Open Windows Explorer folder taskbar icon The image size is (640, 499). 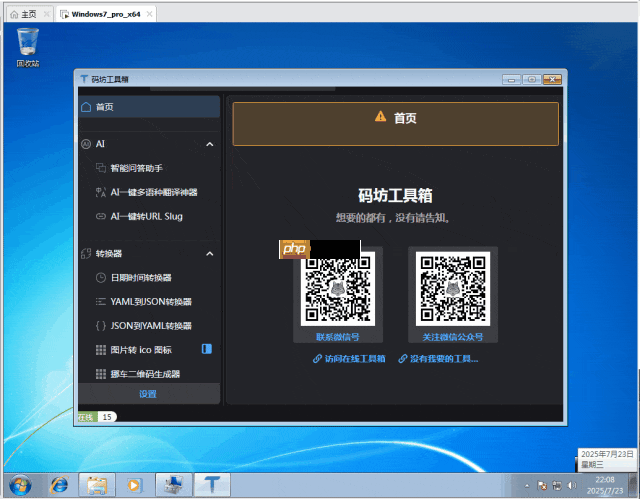click(97, 485)
